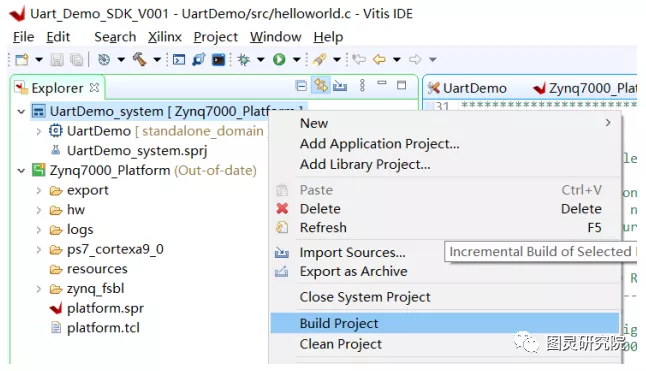Close the Explorer view tab

[x=94, y=88]
